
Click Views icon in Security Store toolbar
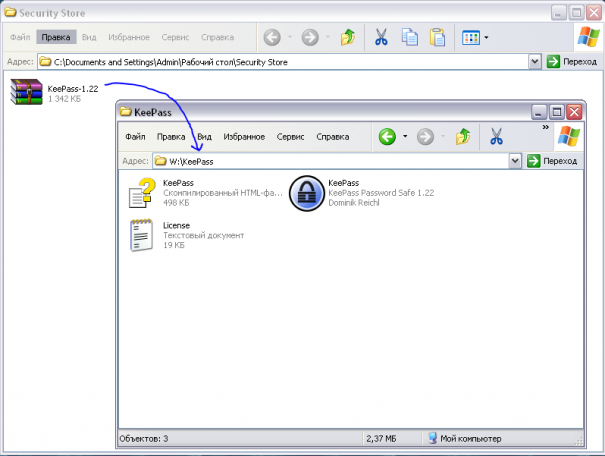471,37
